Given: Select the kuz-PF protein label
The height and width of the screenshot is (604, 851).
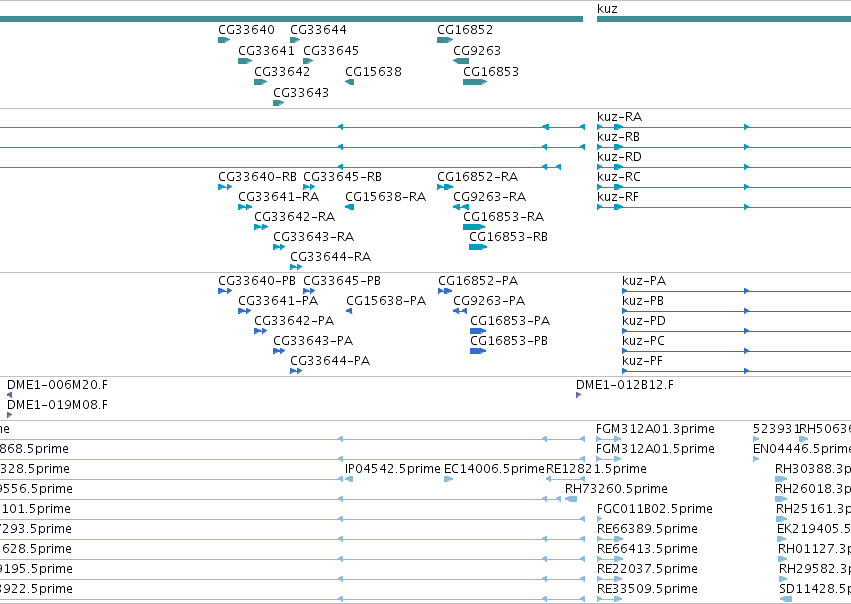Looking at the screenshot, I should 642,361.
